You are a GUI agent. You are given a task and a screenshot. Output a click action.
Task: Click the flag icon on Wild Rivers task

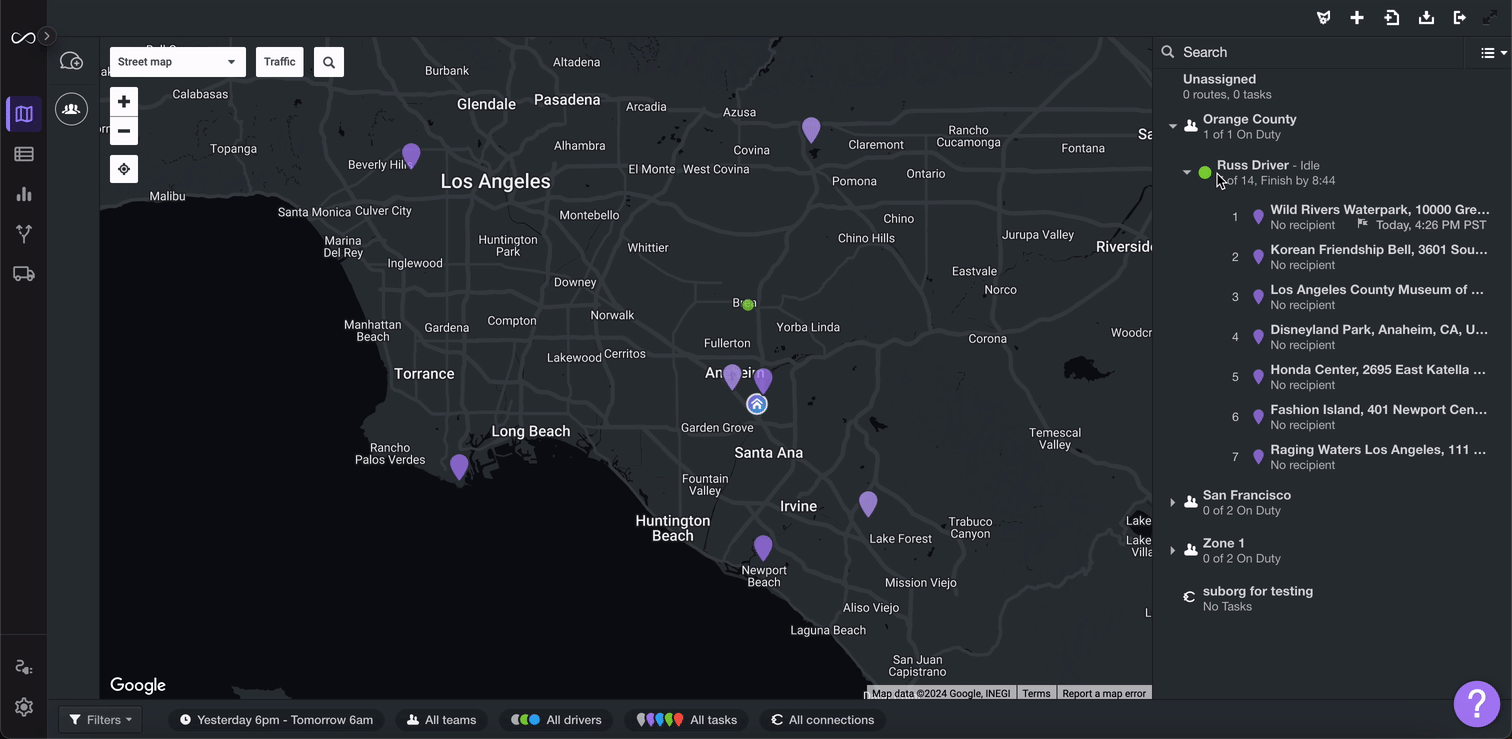pyautogui.click(x=1362, y=225)
